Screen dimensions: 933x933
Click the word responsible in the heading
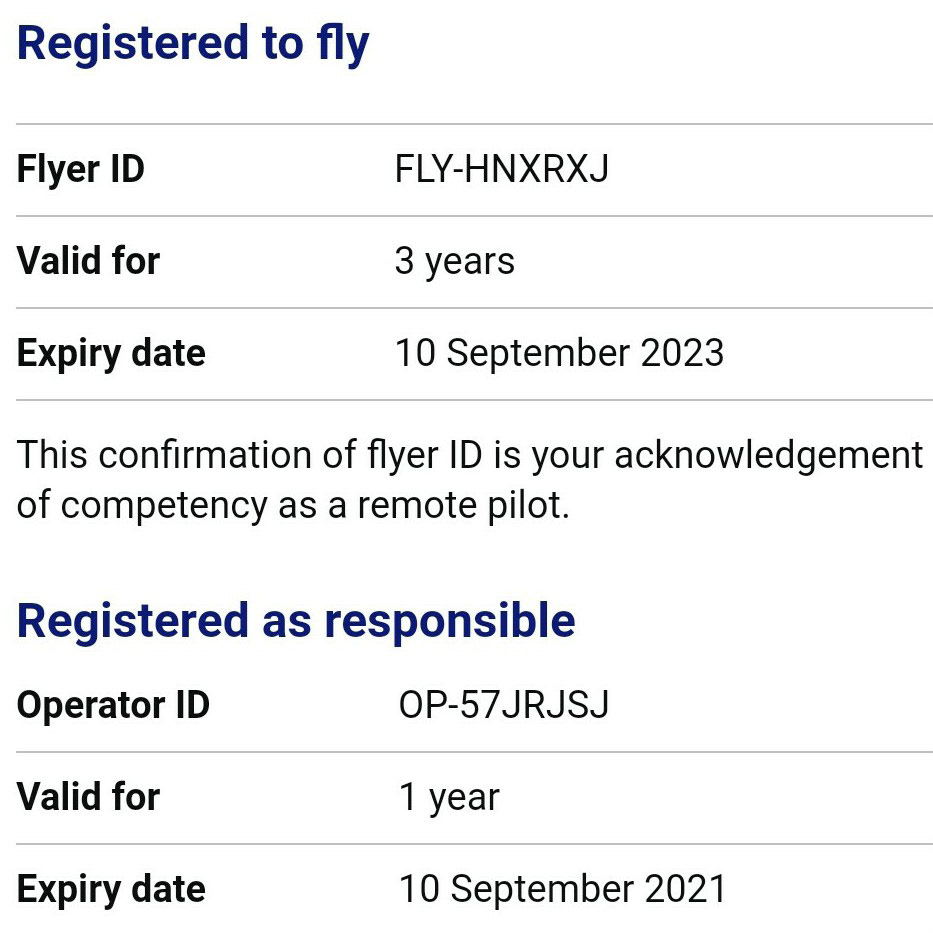coord(450,622)
